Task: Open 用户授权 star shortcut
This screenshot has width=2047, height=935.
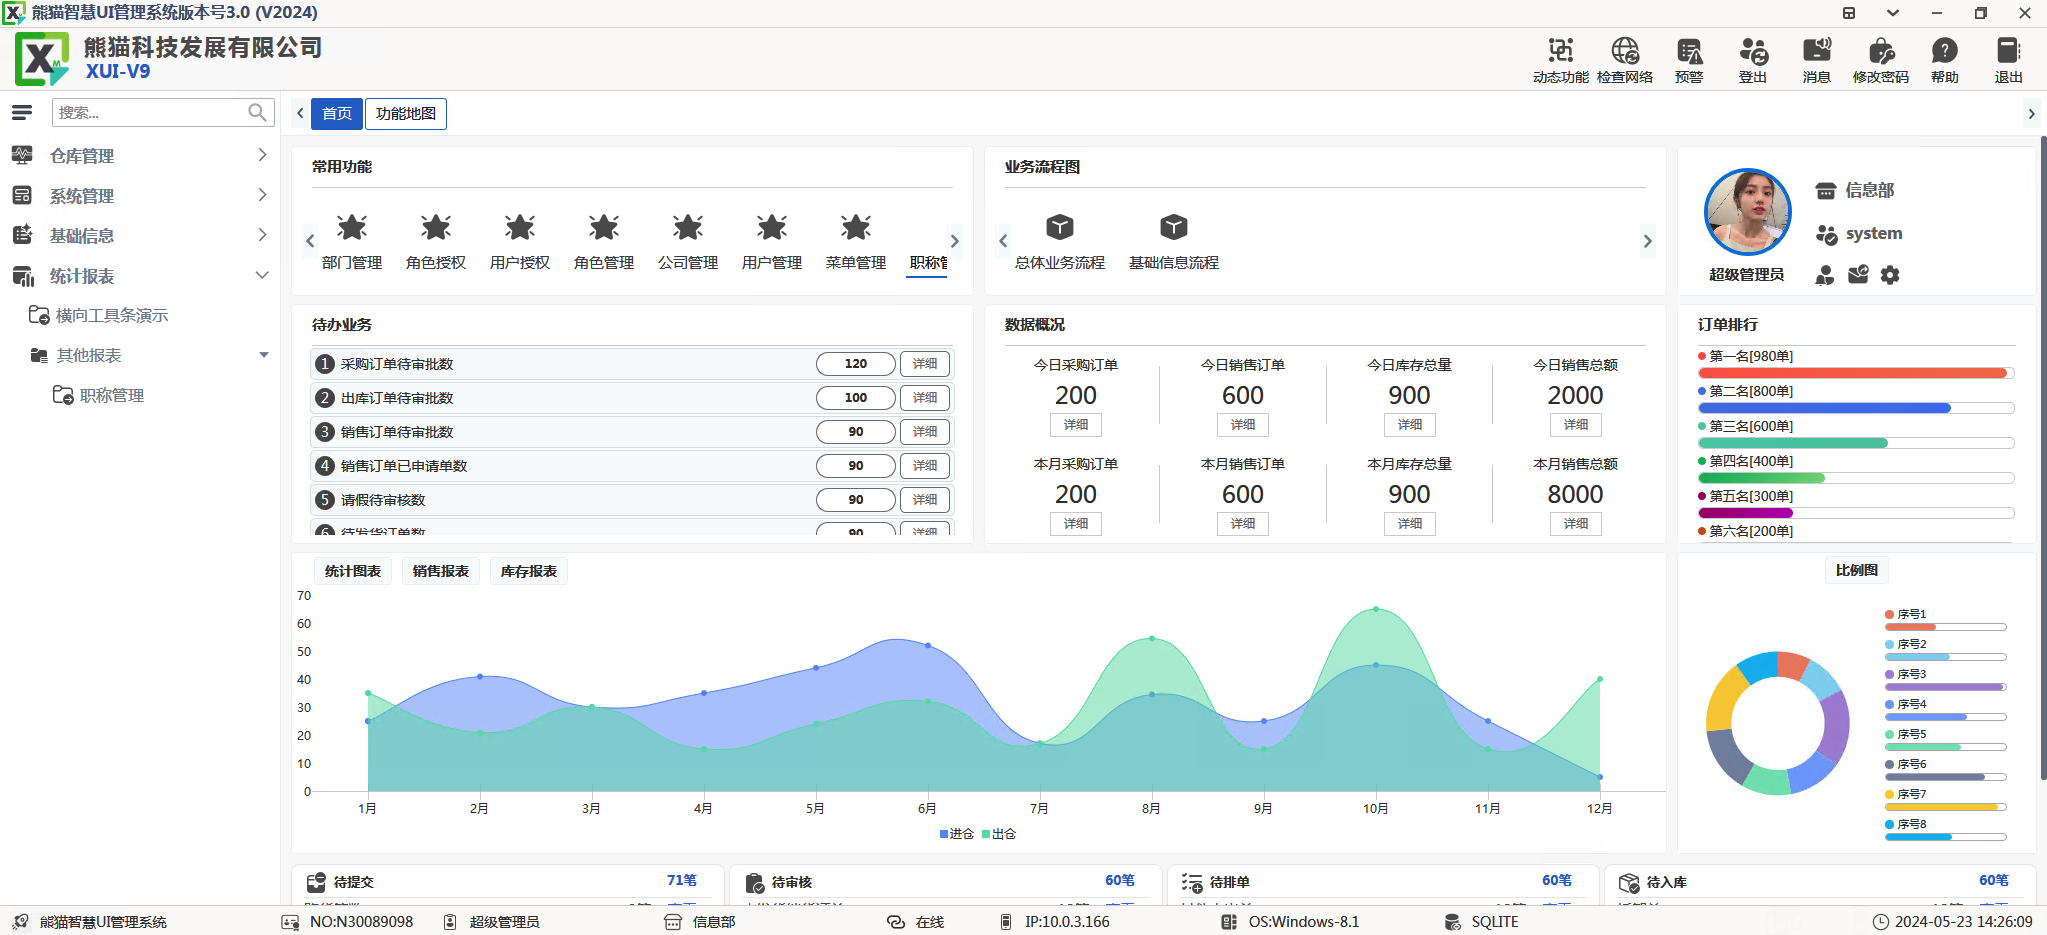Action: (520, 228)
